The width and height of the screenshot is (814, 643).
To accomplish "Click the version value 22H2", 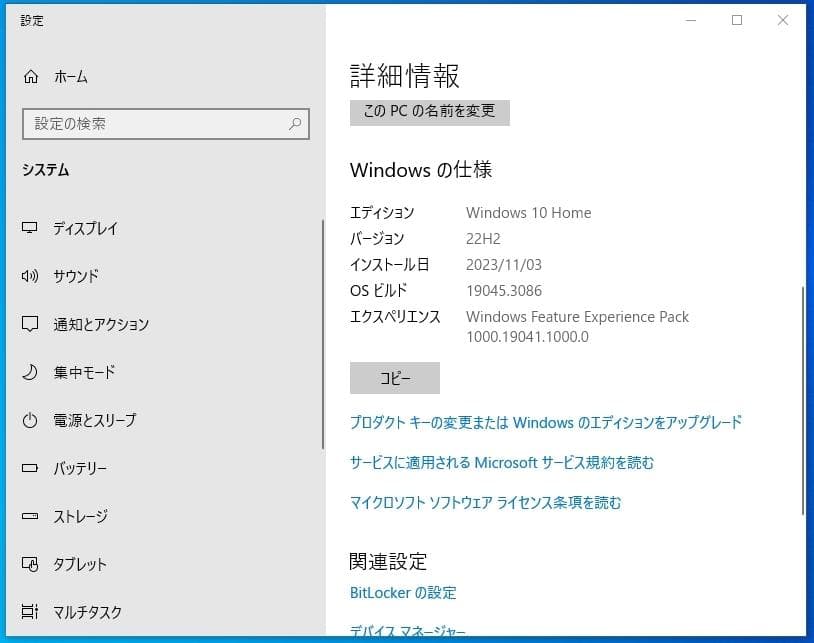I will (483, 239).
